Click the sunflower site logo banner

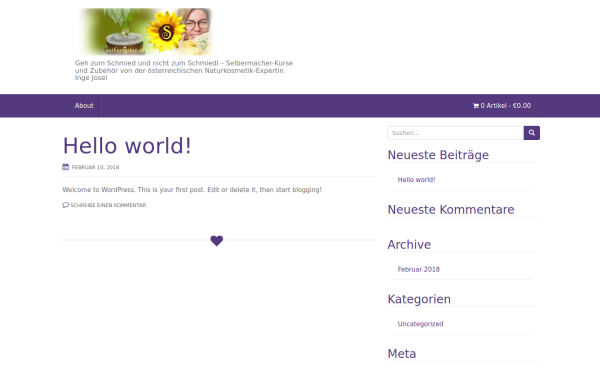point(145,31)
